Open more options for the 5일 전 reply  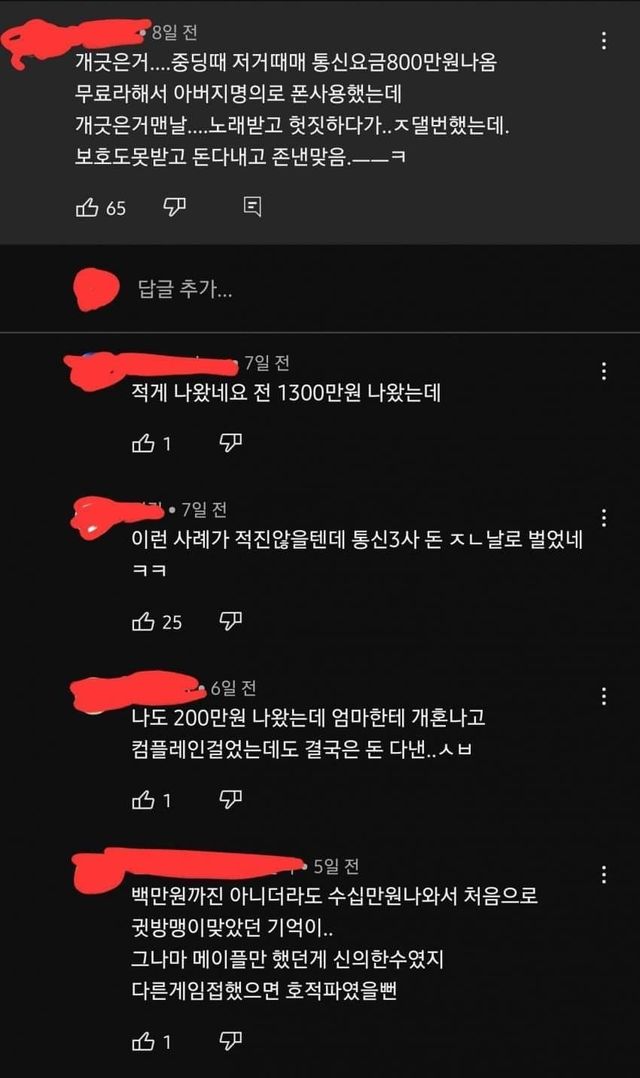pos(604,874)
